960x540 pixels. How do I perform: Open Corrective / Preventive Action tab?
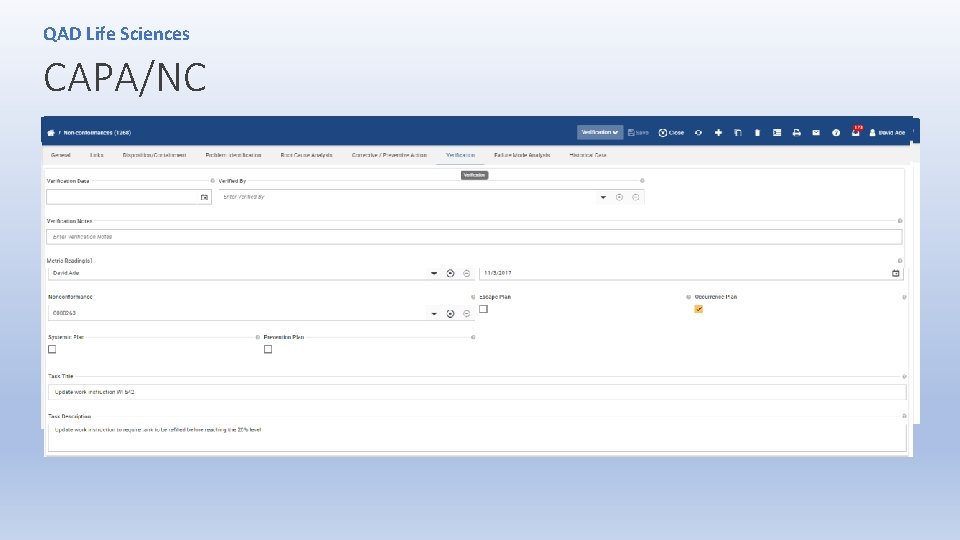[389, 156]
